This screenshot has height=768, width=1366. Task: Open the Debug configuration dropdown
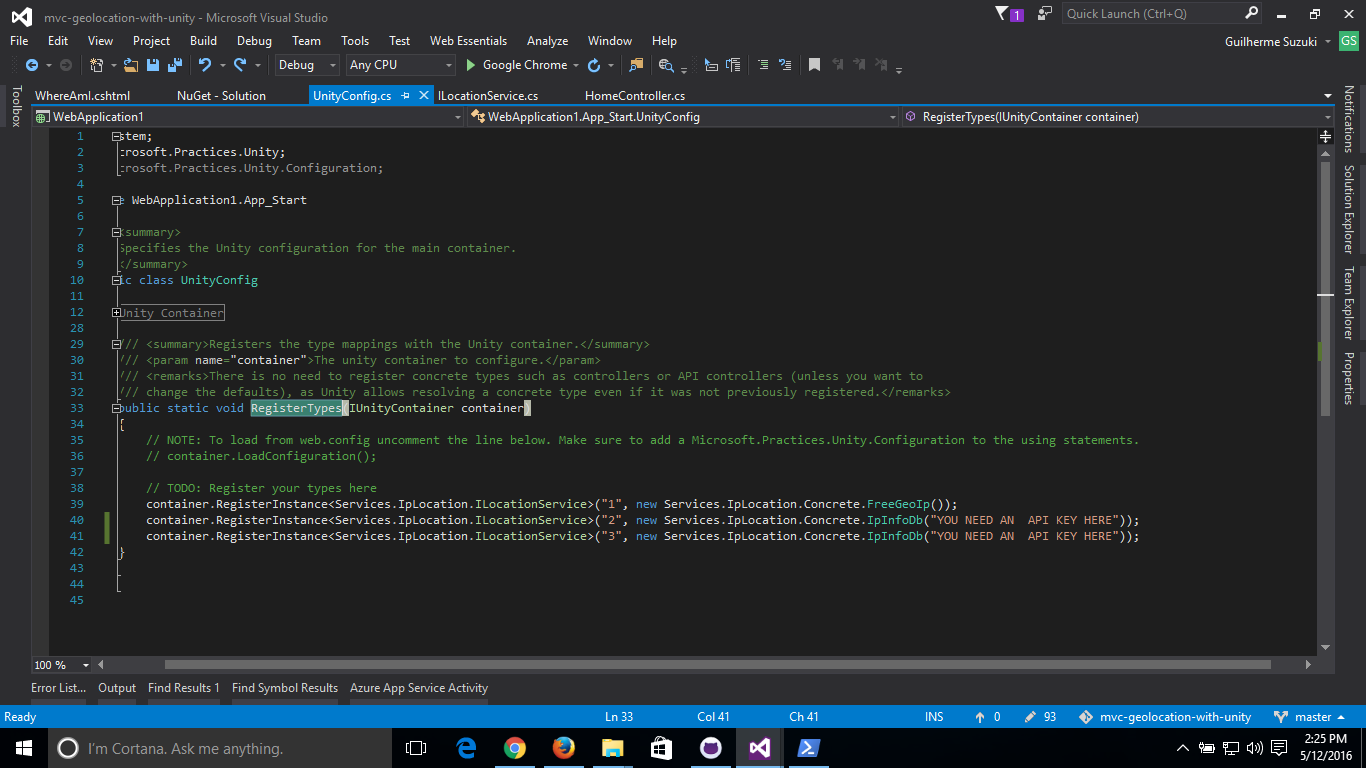308,65
